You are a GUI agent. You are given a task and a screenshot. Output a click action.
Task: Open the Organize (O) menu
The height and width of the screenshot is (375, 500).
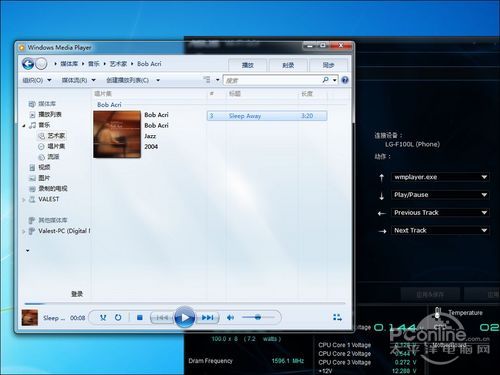[x=37, y=80]
